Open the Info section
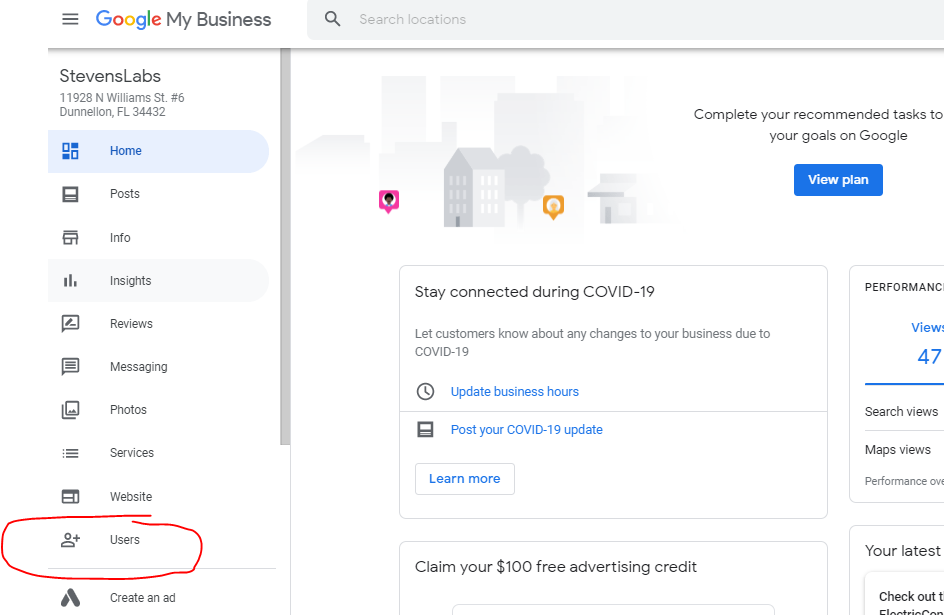 coord(120,238)
